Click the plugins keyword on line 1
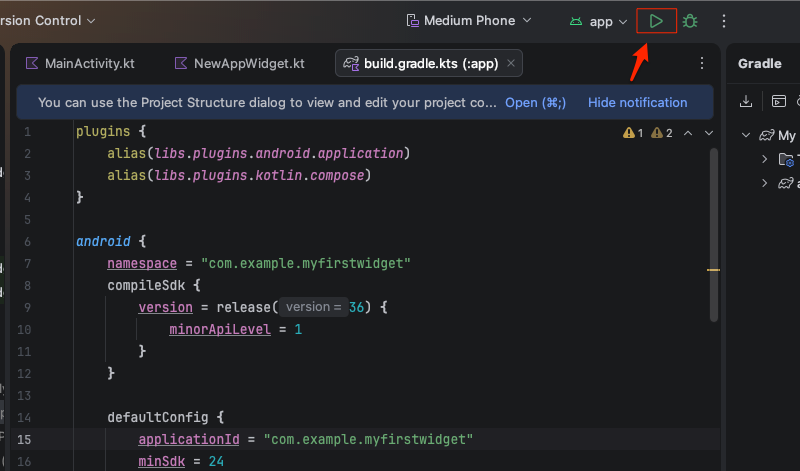The image size is (800, 471). [x=103, y=131]
